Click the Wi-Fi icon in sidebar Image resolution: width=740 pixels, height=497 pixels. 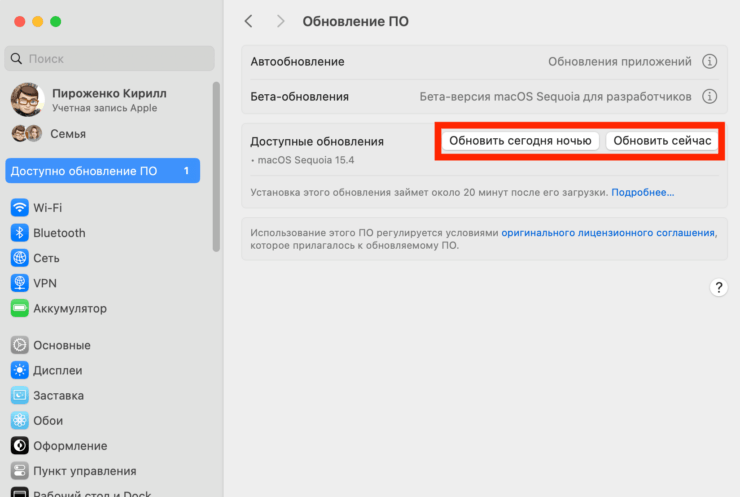point(19,208)
